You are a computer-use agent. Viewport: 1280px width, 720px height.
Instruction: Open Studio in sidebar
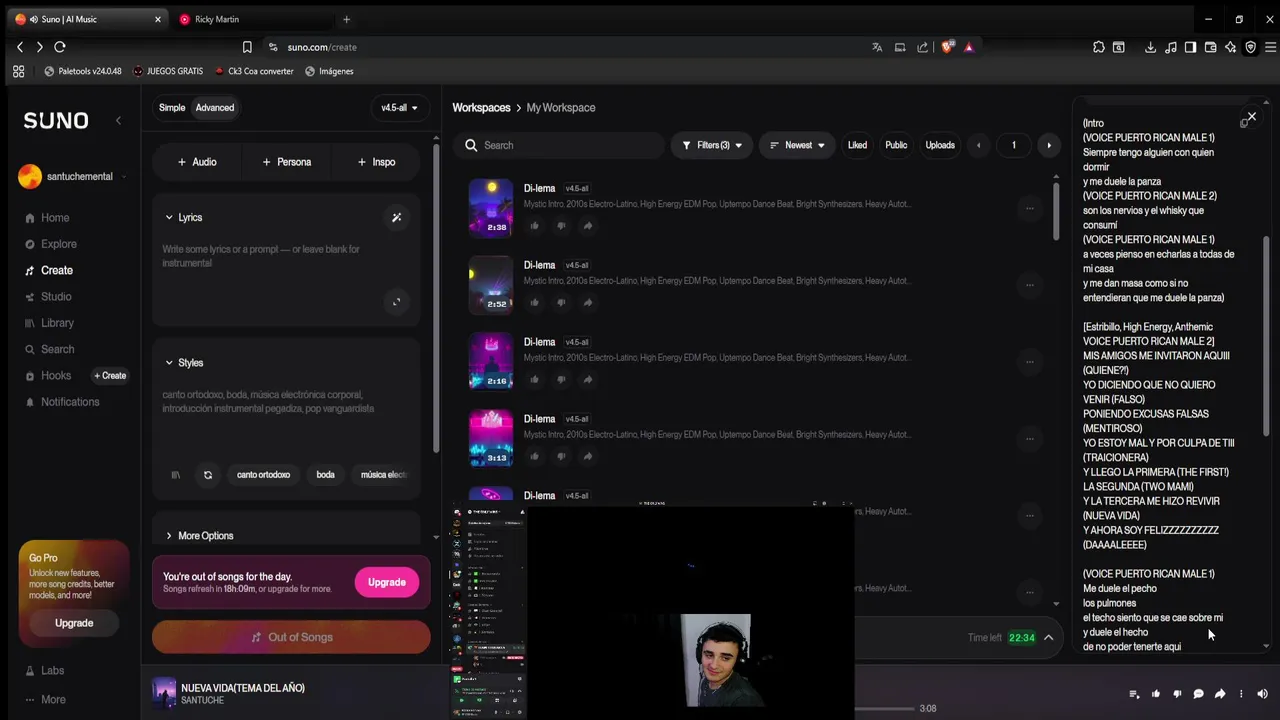pyautogui.click(x=48, y=297)
